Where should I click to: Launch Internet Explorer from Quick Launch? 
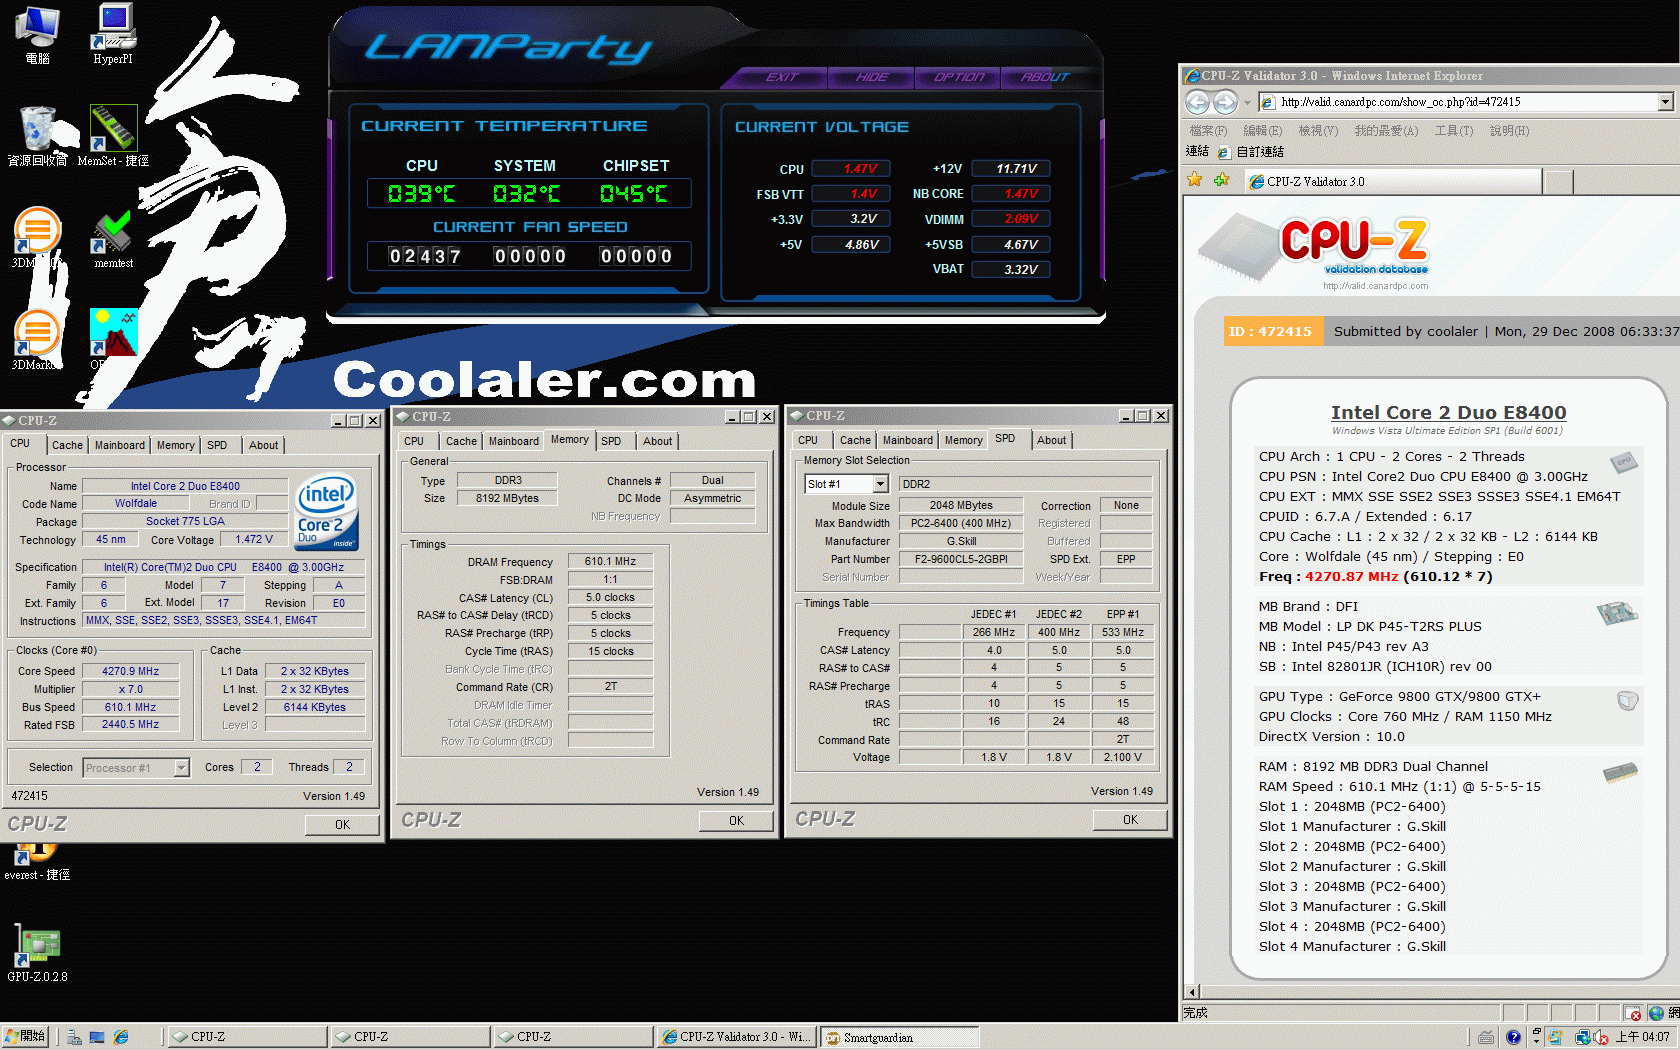(121, 1037)
